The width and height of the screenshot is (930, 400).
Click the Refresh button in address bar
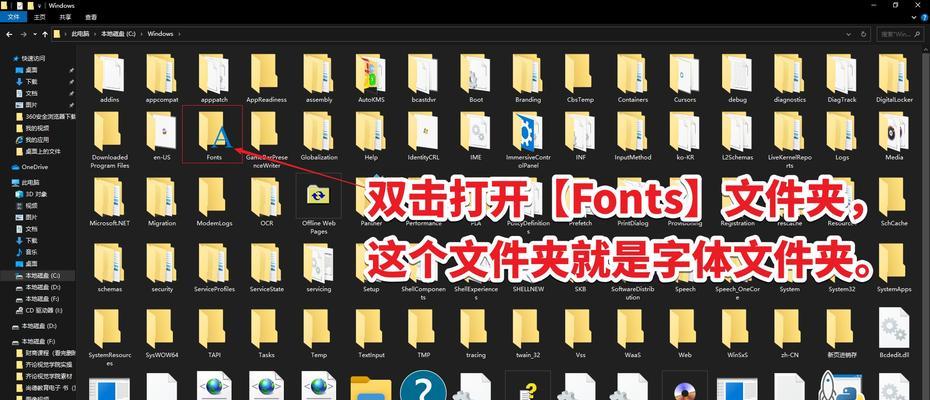863,34
